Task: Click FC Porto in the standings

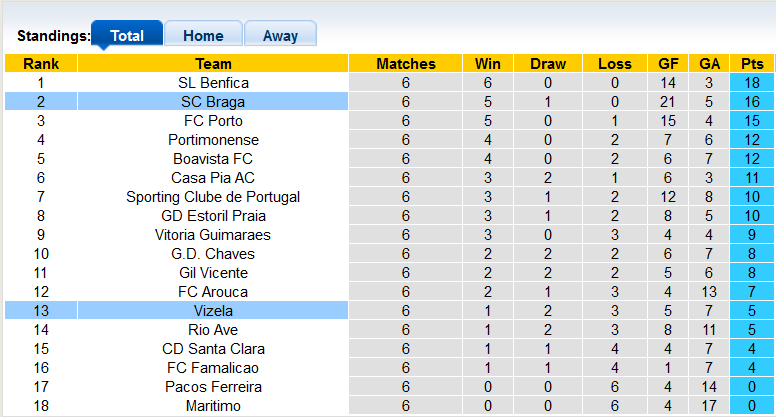Action: tap(213, 121)
